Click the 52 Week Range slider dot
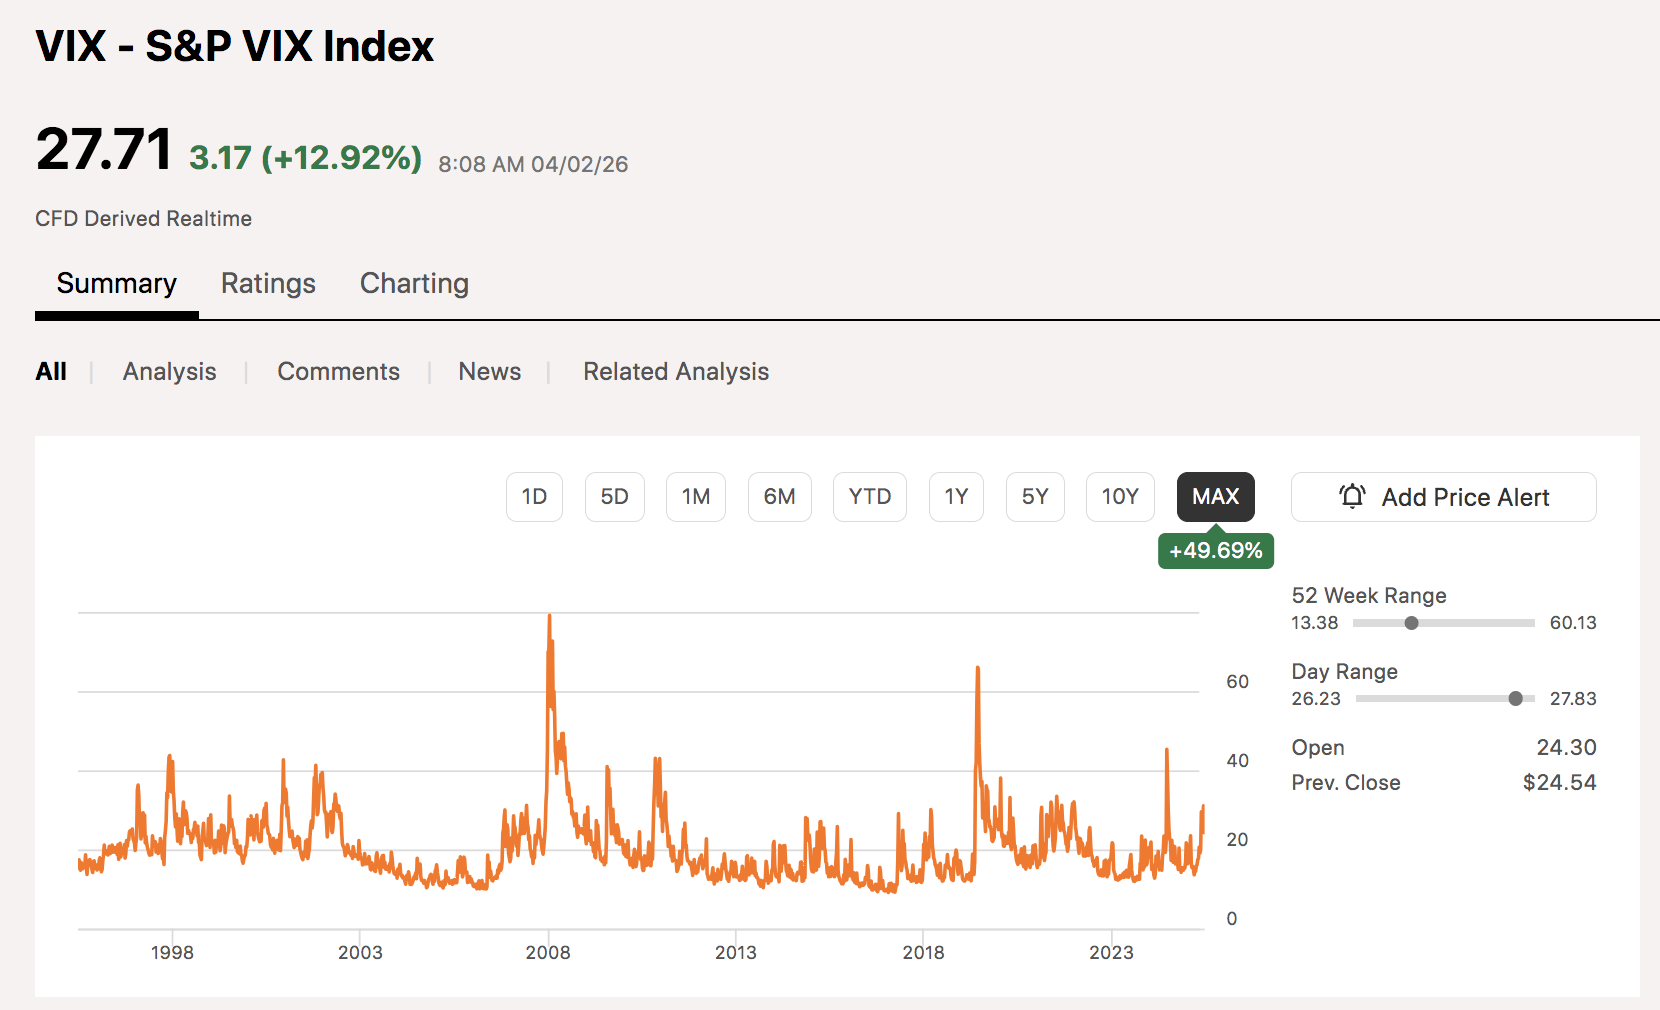Viewport: 1660px width, 1010px height. click(1411, 623)
